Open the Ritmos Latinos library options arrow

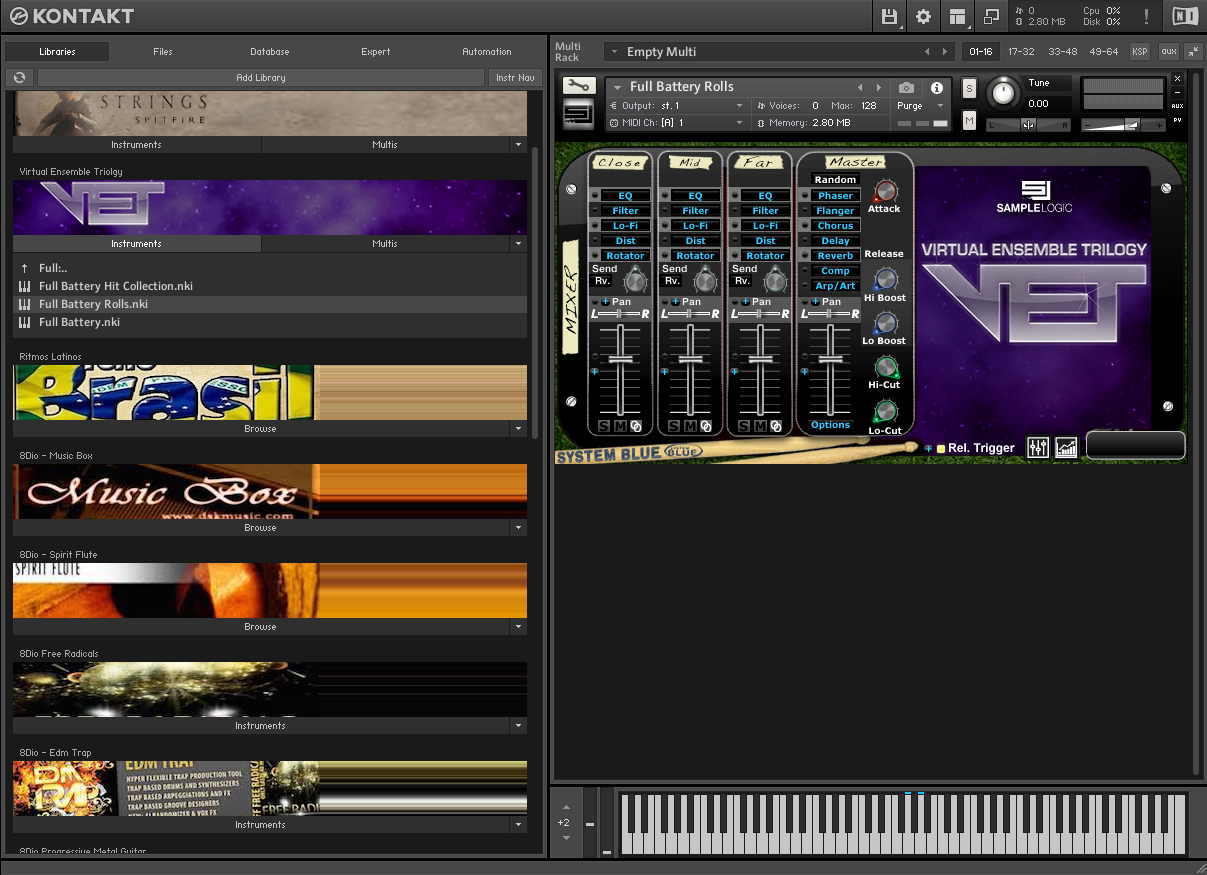coord(517,428)
